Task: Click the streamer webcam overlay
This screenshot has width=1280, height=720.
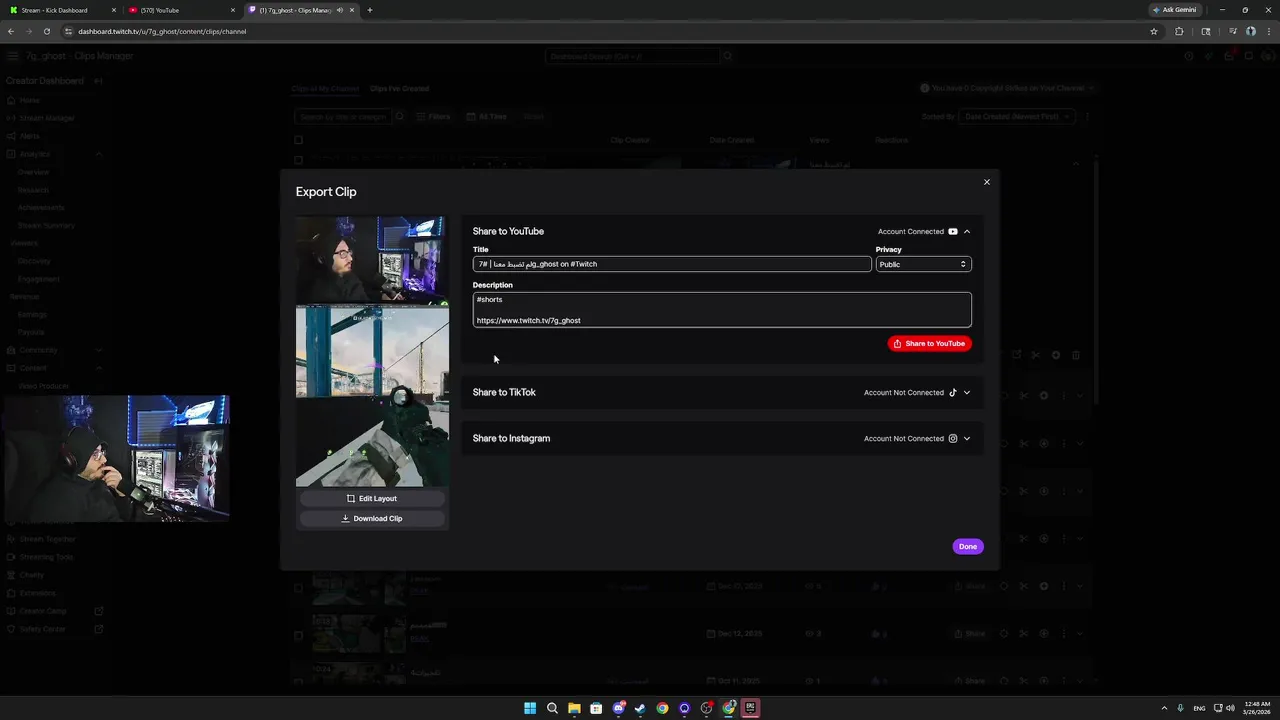Action: pos(116,458)
